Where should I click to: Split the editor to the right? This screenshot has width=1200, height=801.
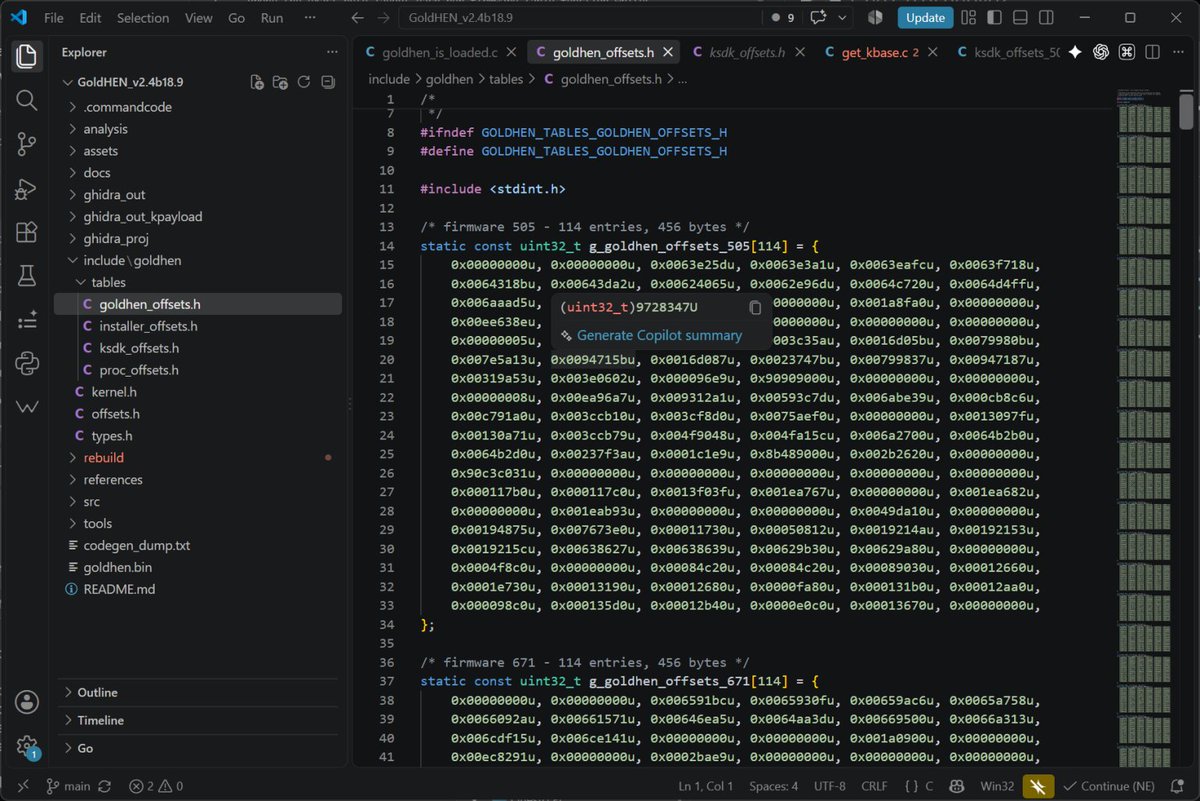click(1153, 52)
